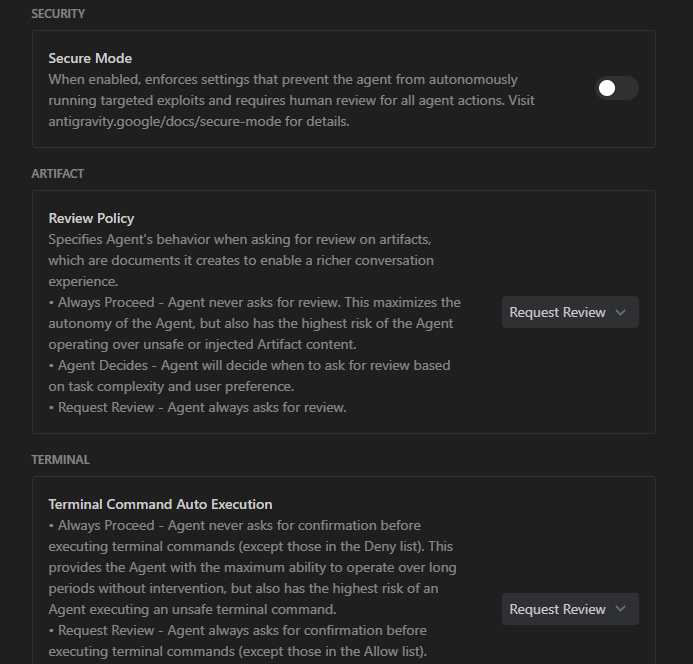The width and height of the screenshot is (693, 664).
Task: Click the ARTIFACT section heading
Action: pos(58,174)
